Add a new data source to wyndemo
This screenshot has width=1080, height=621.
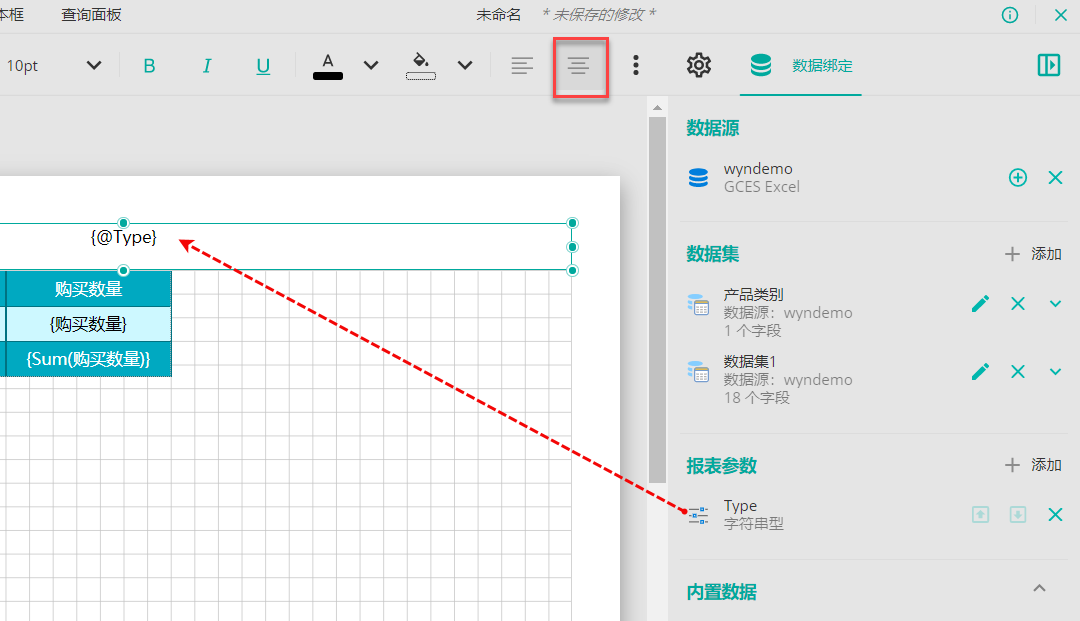point(1018,178)
